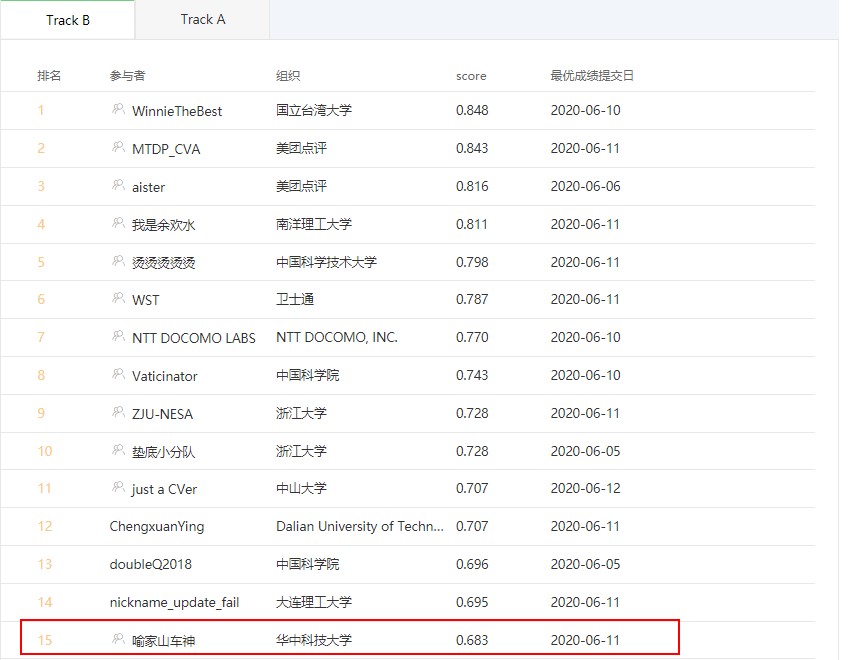Click the 组织 column header
The image size is (854, 660).
[288, 76]
